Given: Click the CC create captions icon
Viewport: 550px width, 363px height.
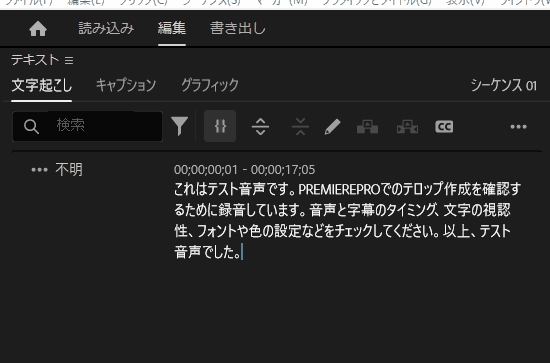Looking at the screenshot, I should pos(444,127).
